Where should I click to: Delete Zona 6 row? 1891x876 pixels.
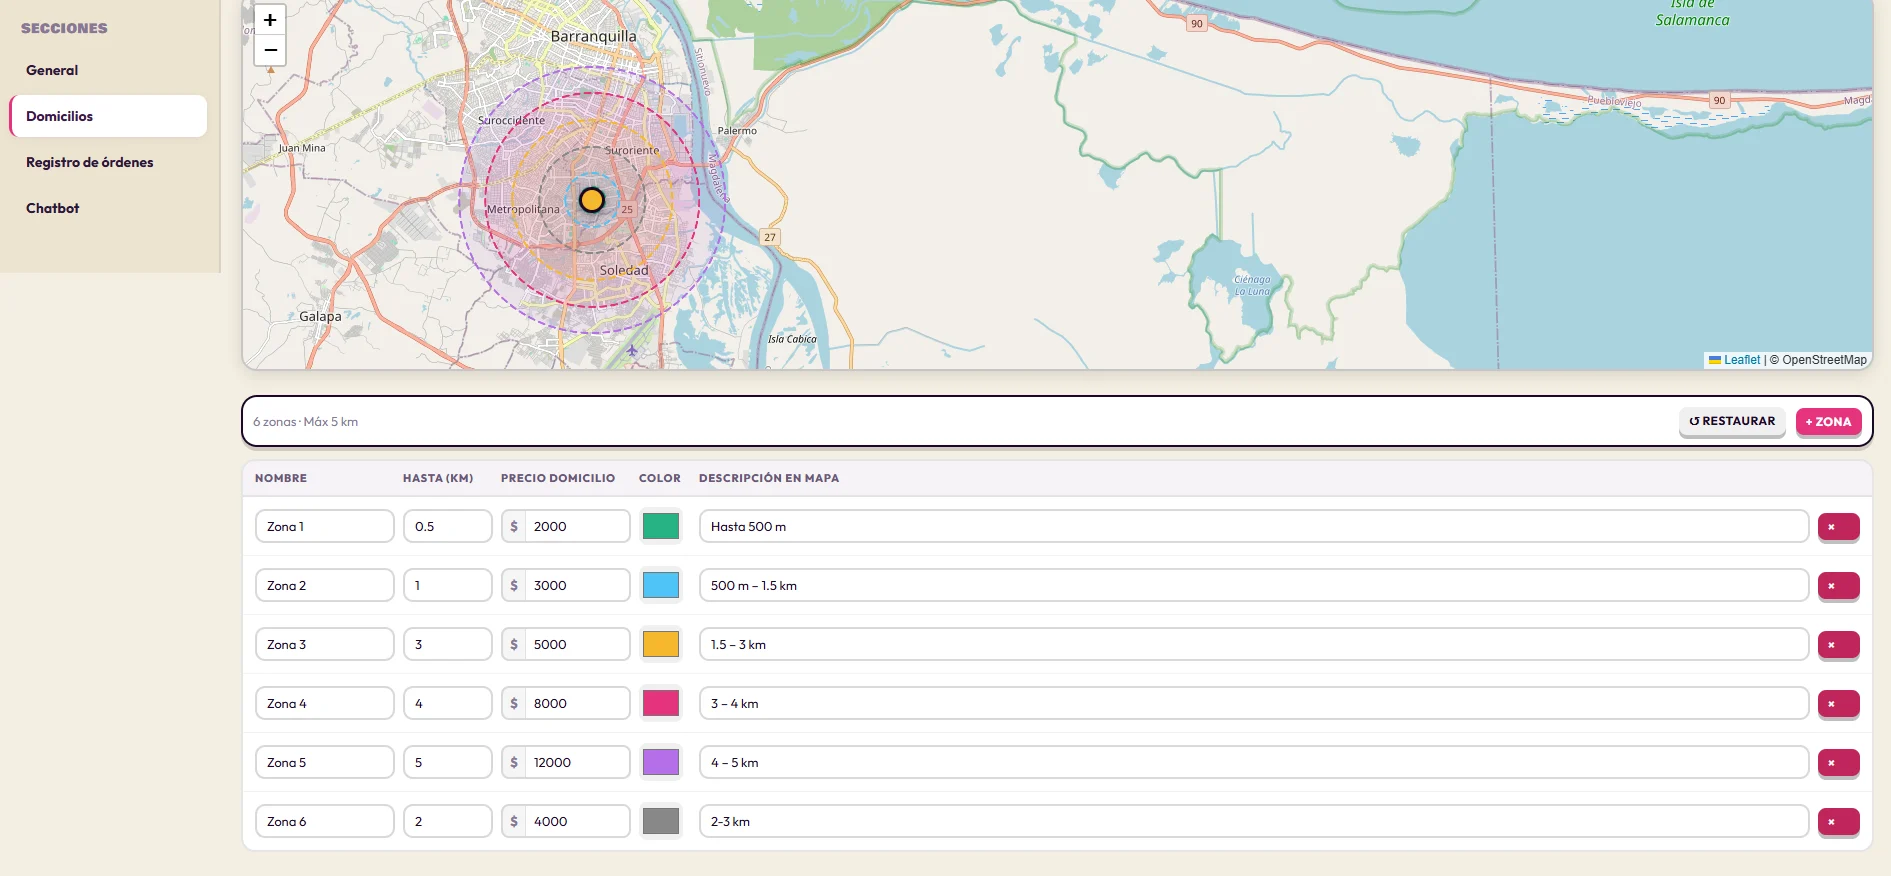(x=1838, y=822)
